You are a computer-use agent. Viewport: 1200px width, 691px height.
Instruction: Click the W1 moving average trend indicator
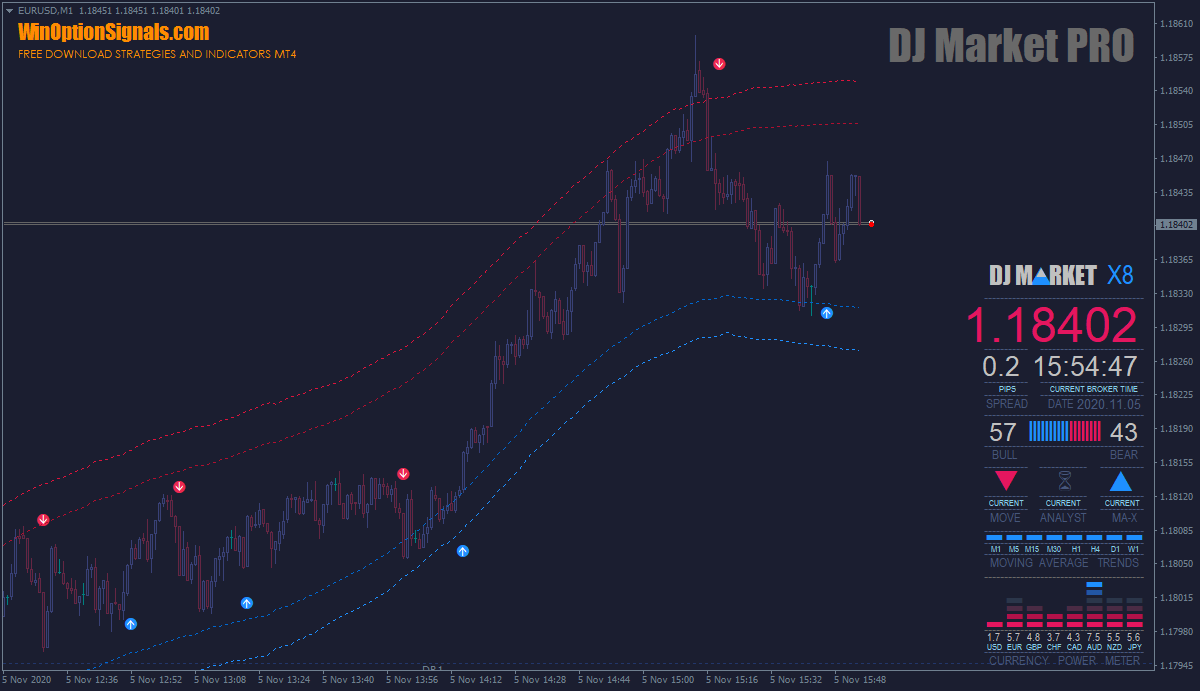(x=1134, y=538)
